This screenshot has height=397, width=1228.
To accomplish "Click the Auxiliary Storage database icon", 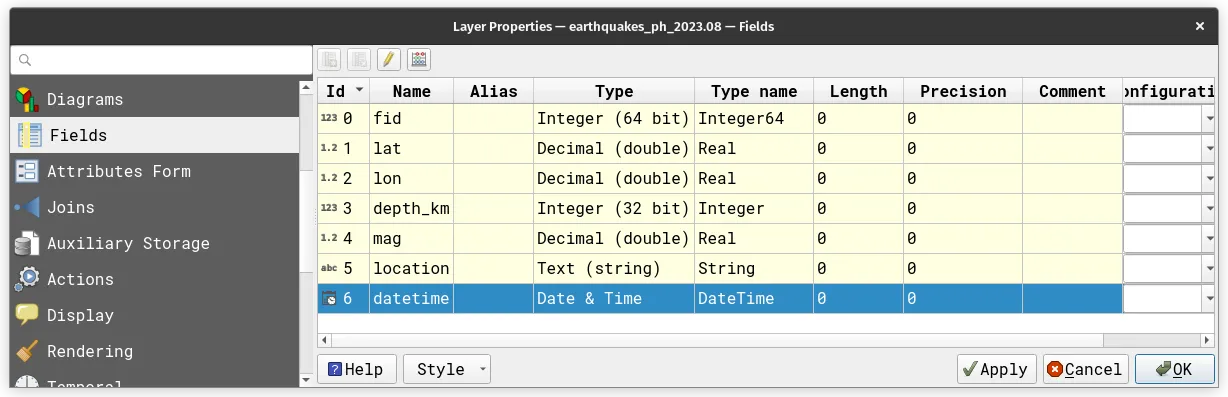I will pyautogui.click(x=27, y=243).
